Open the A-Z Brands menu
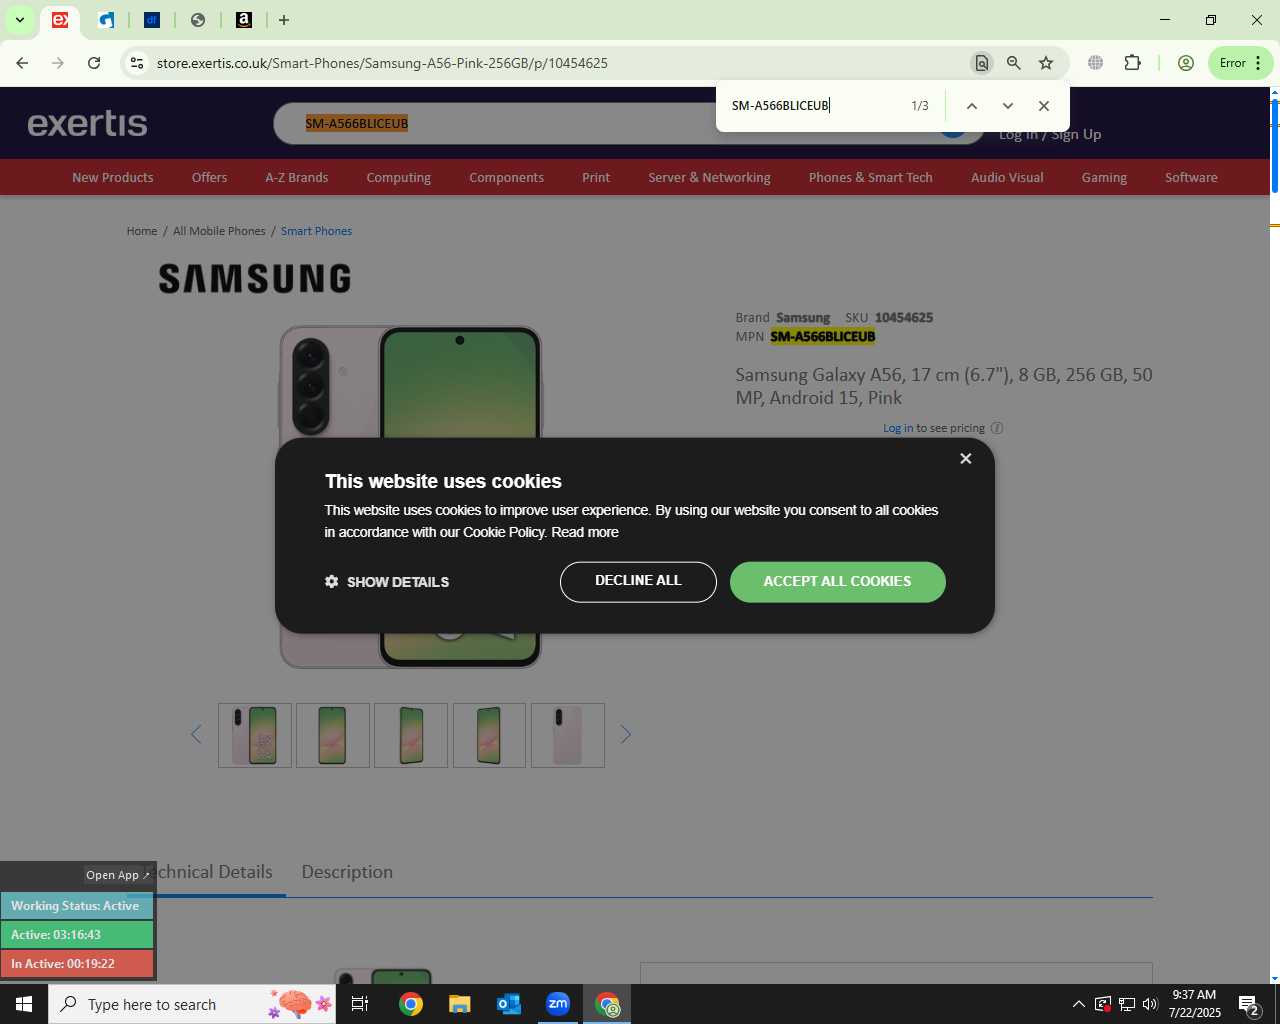The image size is (1280, 1024). click(x=296, y=177)
